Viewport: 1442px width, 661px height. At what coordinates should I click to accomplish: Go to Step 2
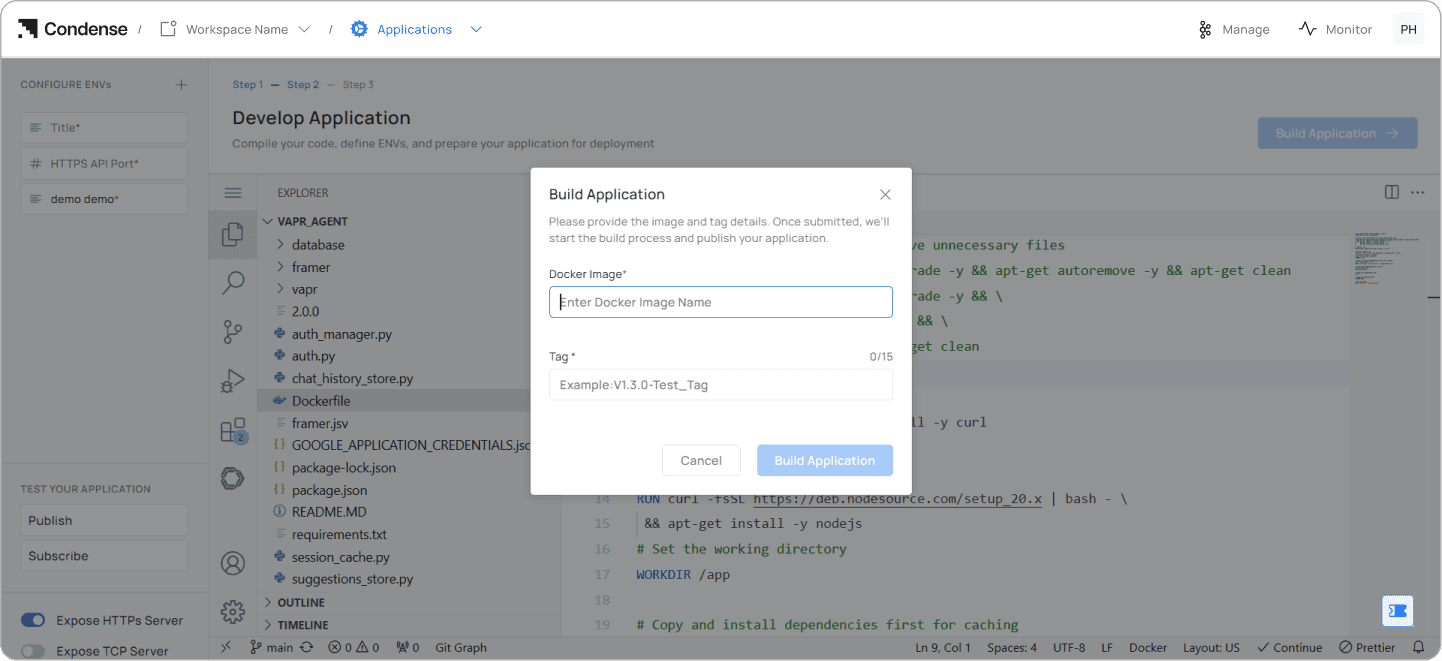point(303,85)
